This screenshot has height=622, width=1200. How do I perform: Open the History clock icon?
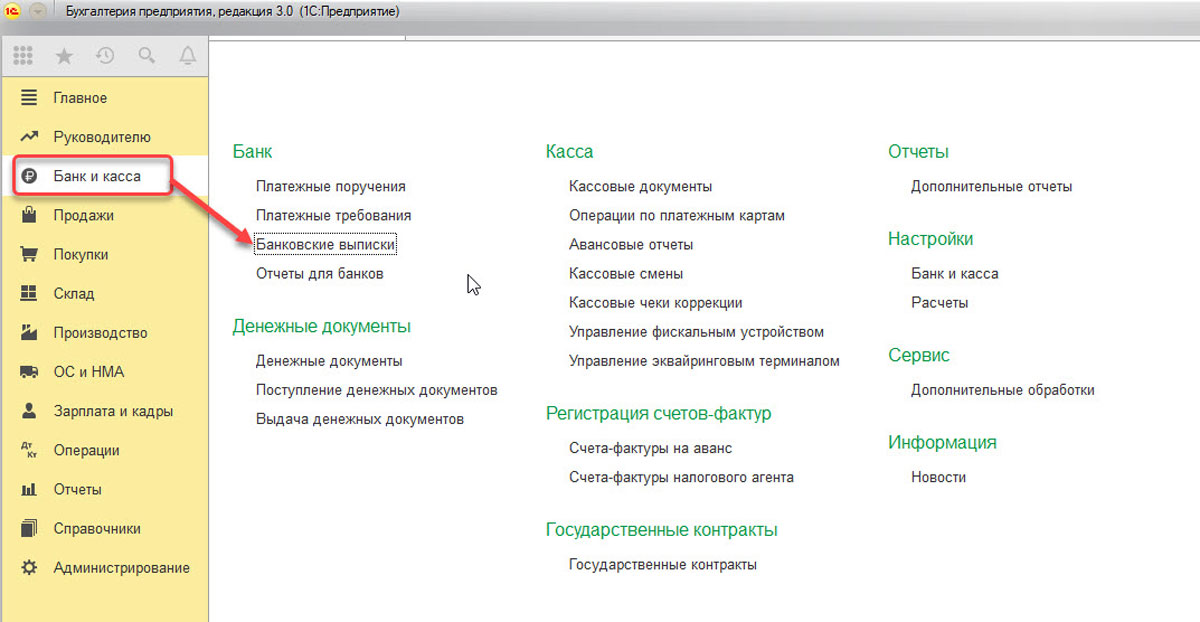[105, 56]
